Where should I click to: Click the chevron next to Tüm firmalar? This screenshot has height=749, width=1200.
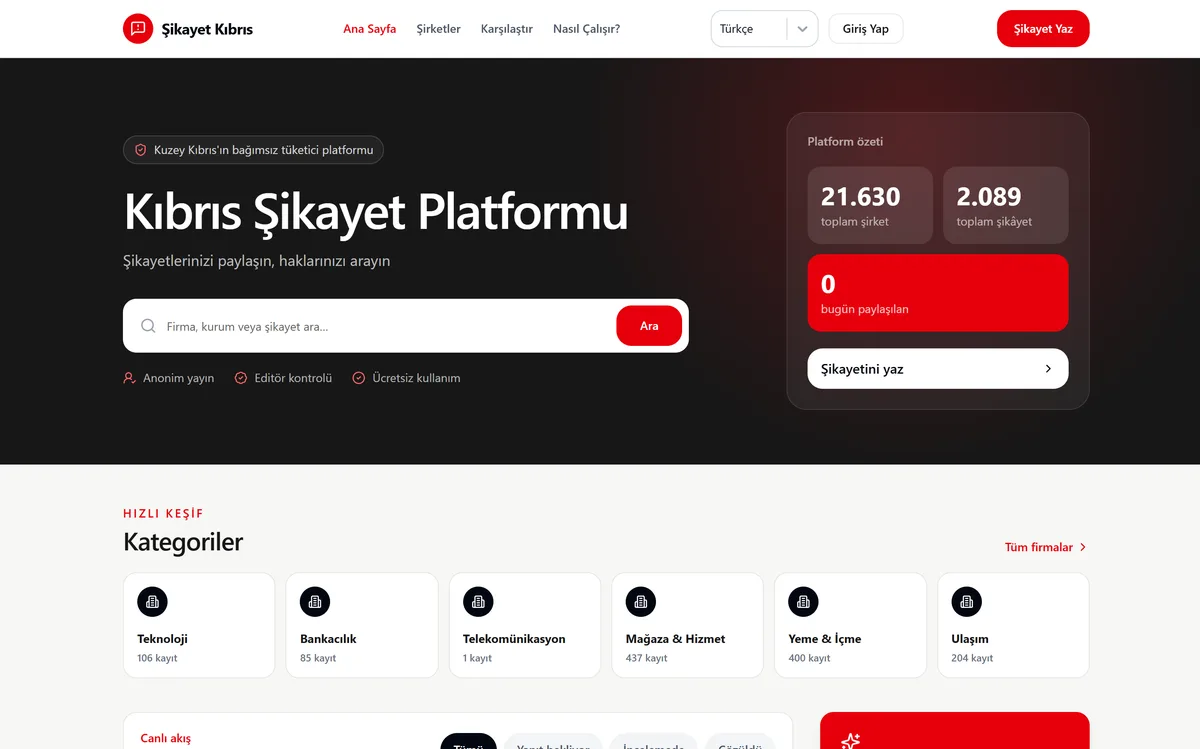(1083, 547)
